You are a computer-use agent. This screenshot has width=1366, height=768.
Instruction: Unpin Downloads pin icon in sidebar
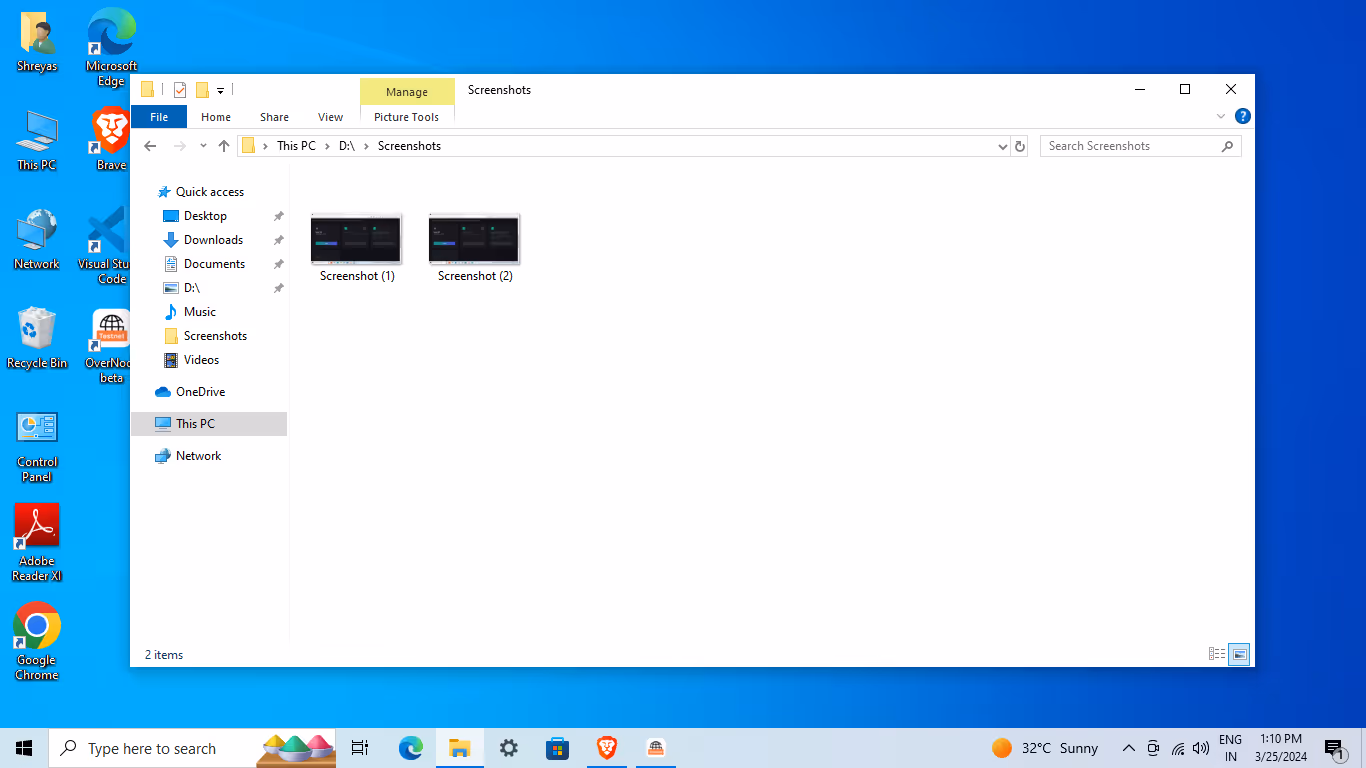pos(278,240)
